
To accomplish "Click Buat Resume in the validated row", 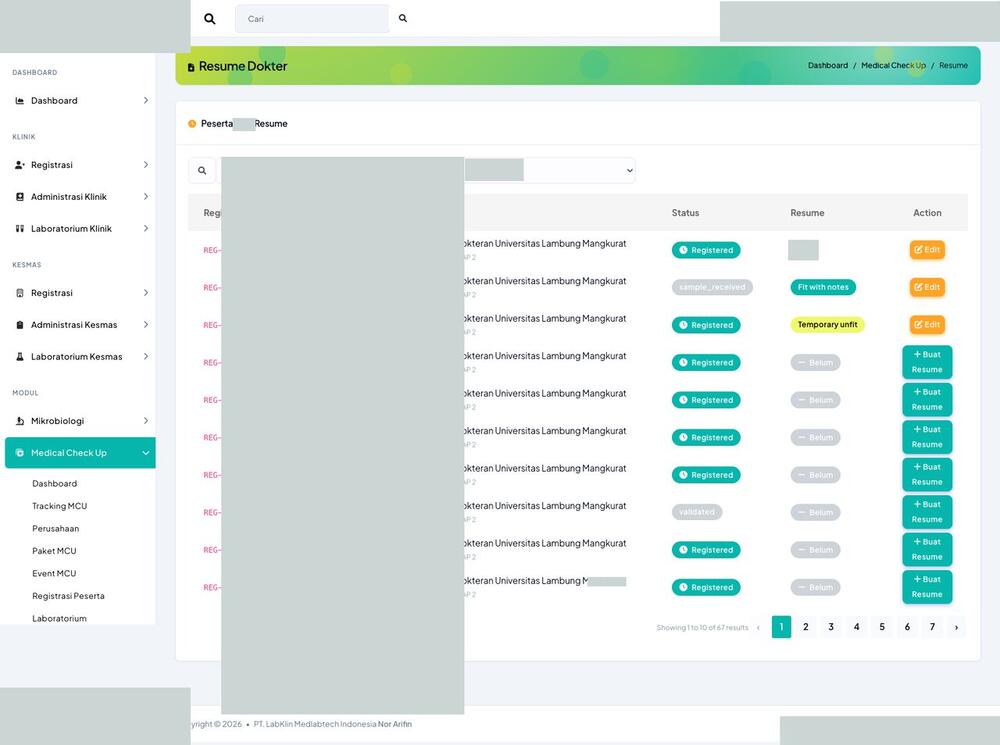I will [927, 512].
